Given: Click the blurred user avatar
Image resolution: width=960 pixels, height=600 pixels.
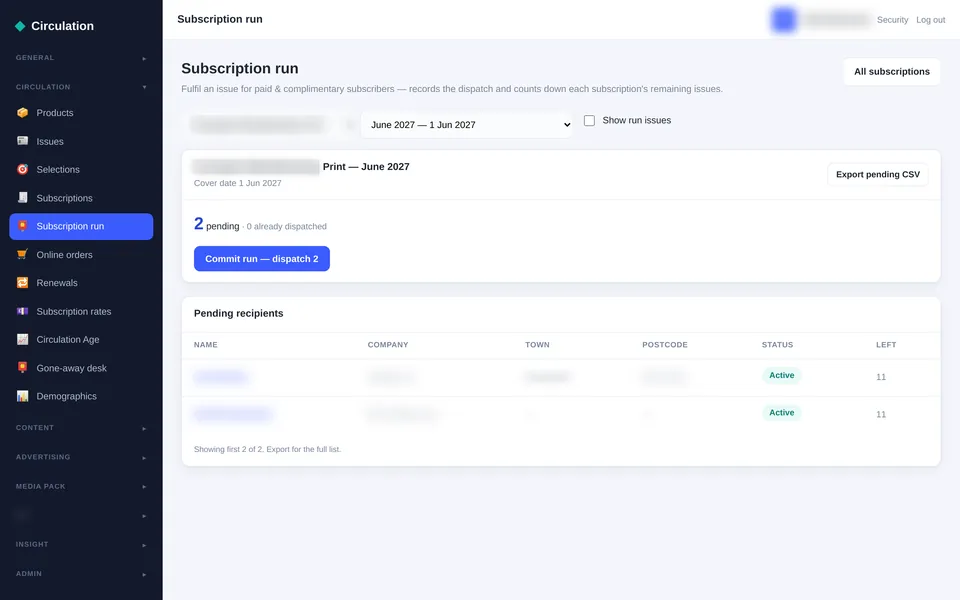Looking at the screenshot, I should click(x=783, y=20).
